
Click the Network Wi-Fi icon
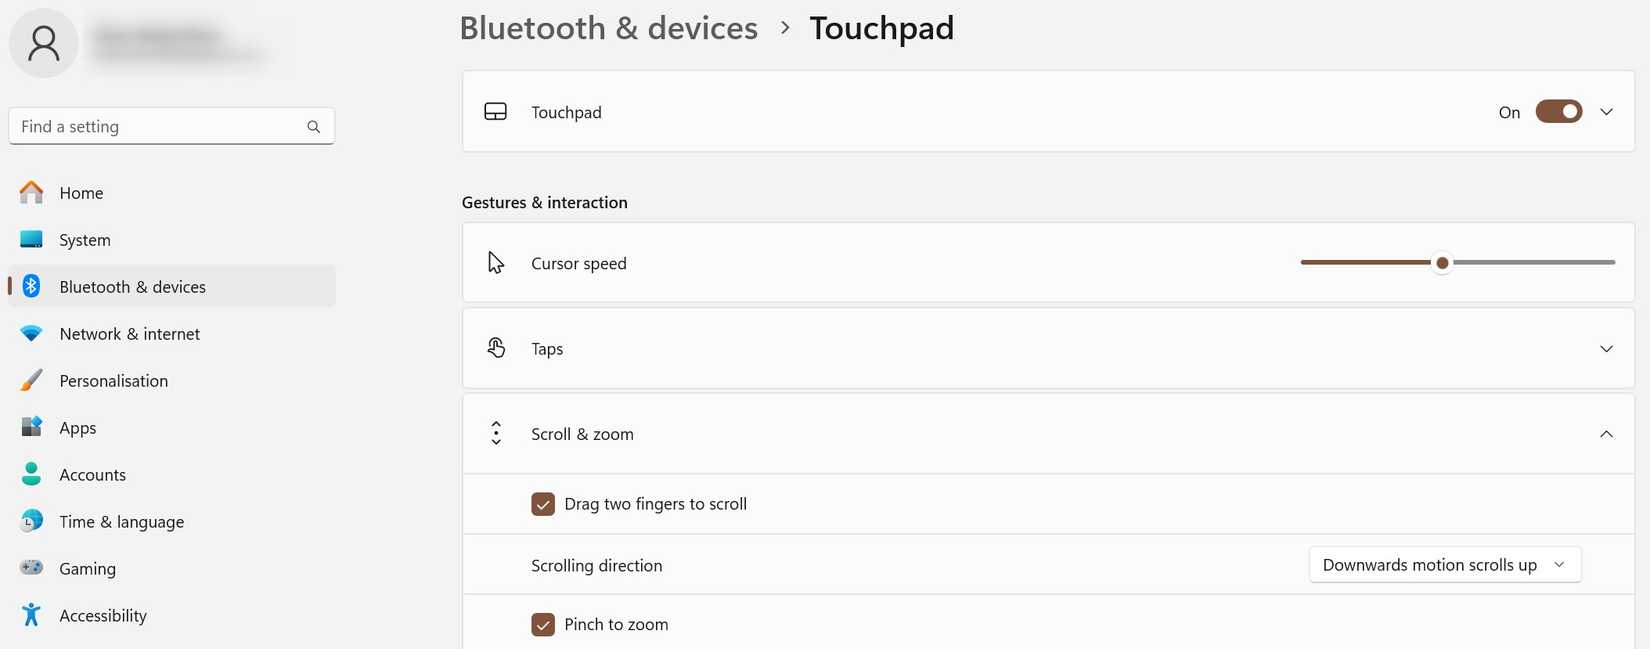pyautogui.click(x=32, y=333)
